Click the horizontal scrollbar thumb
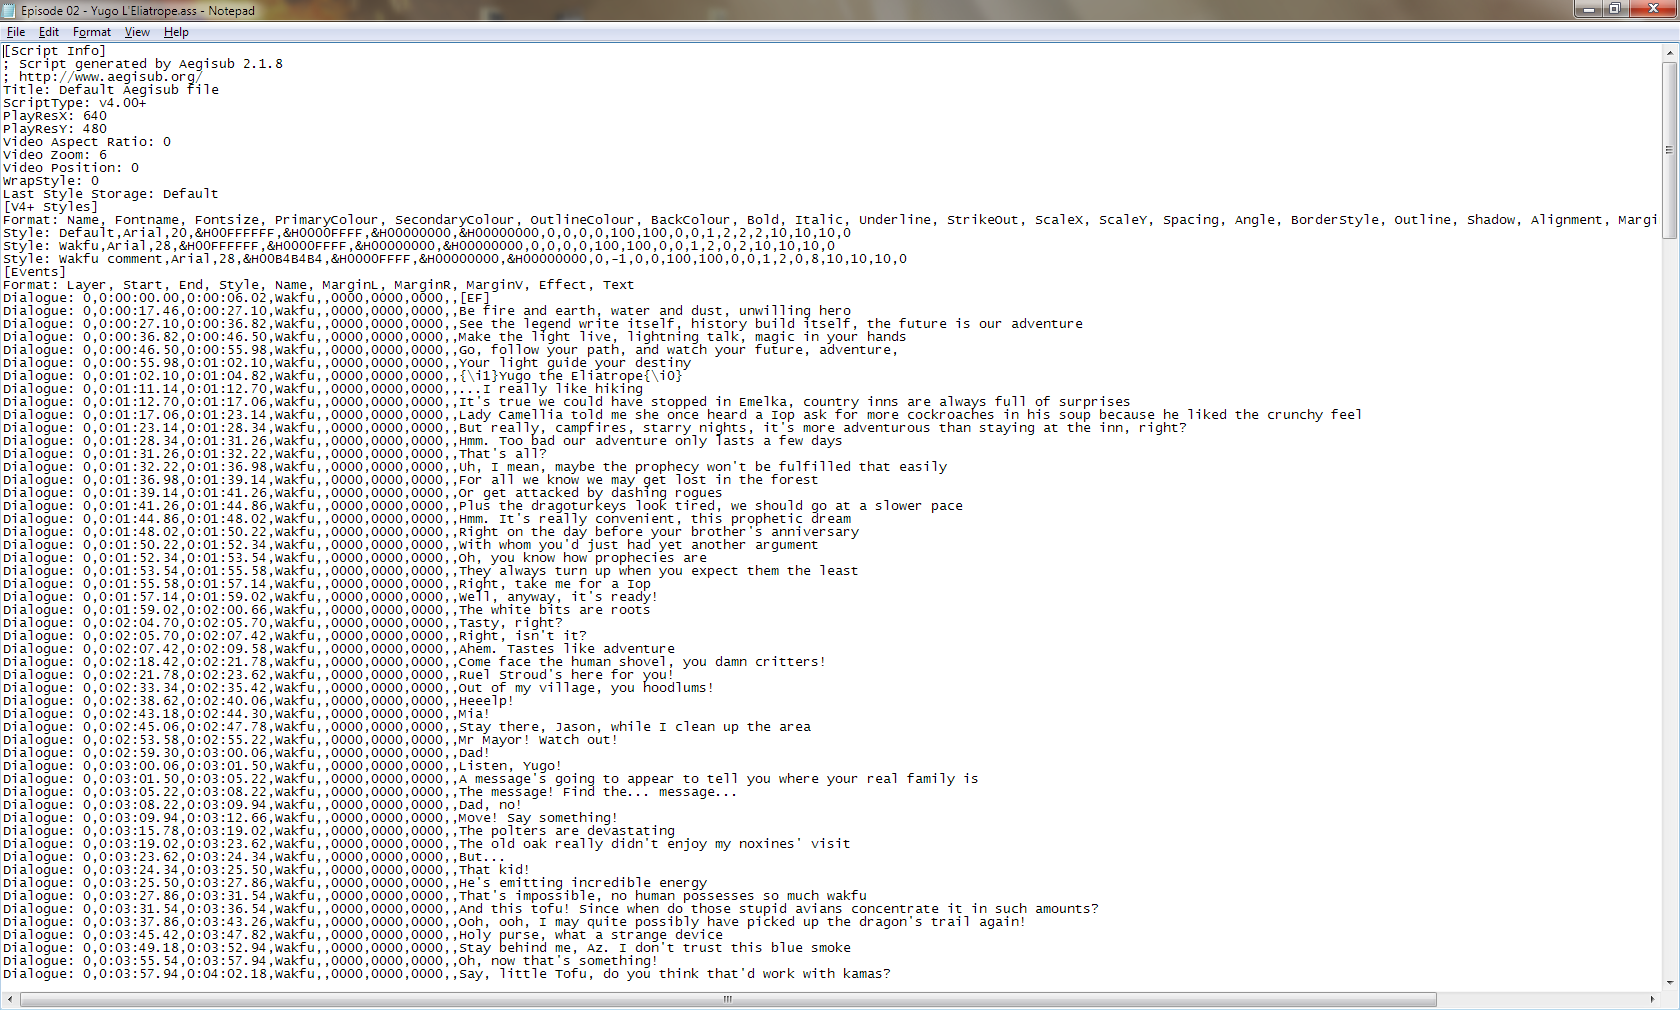1680x1010 pixels. 728,999
